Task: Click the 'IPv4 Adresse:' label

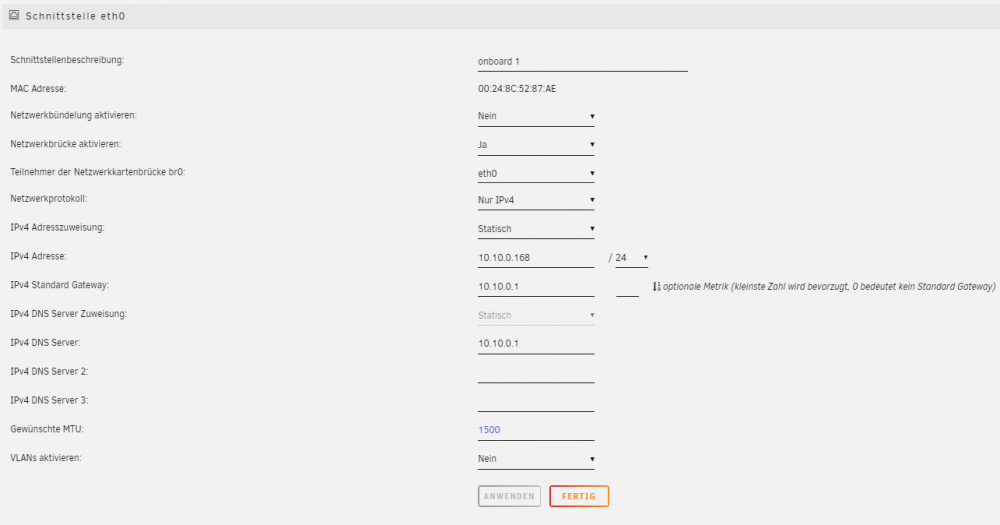Action: click(x=38, y=256)
